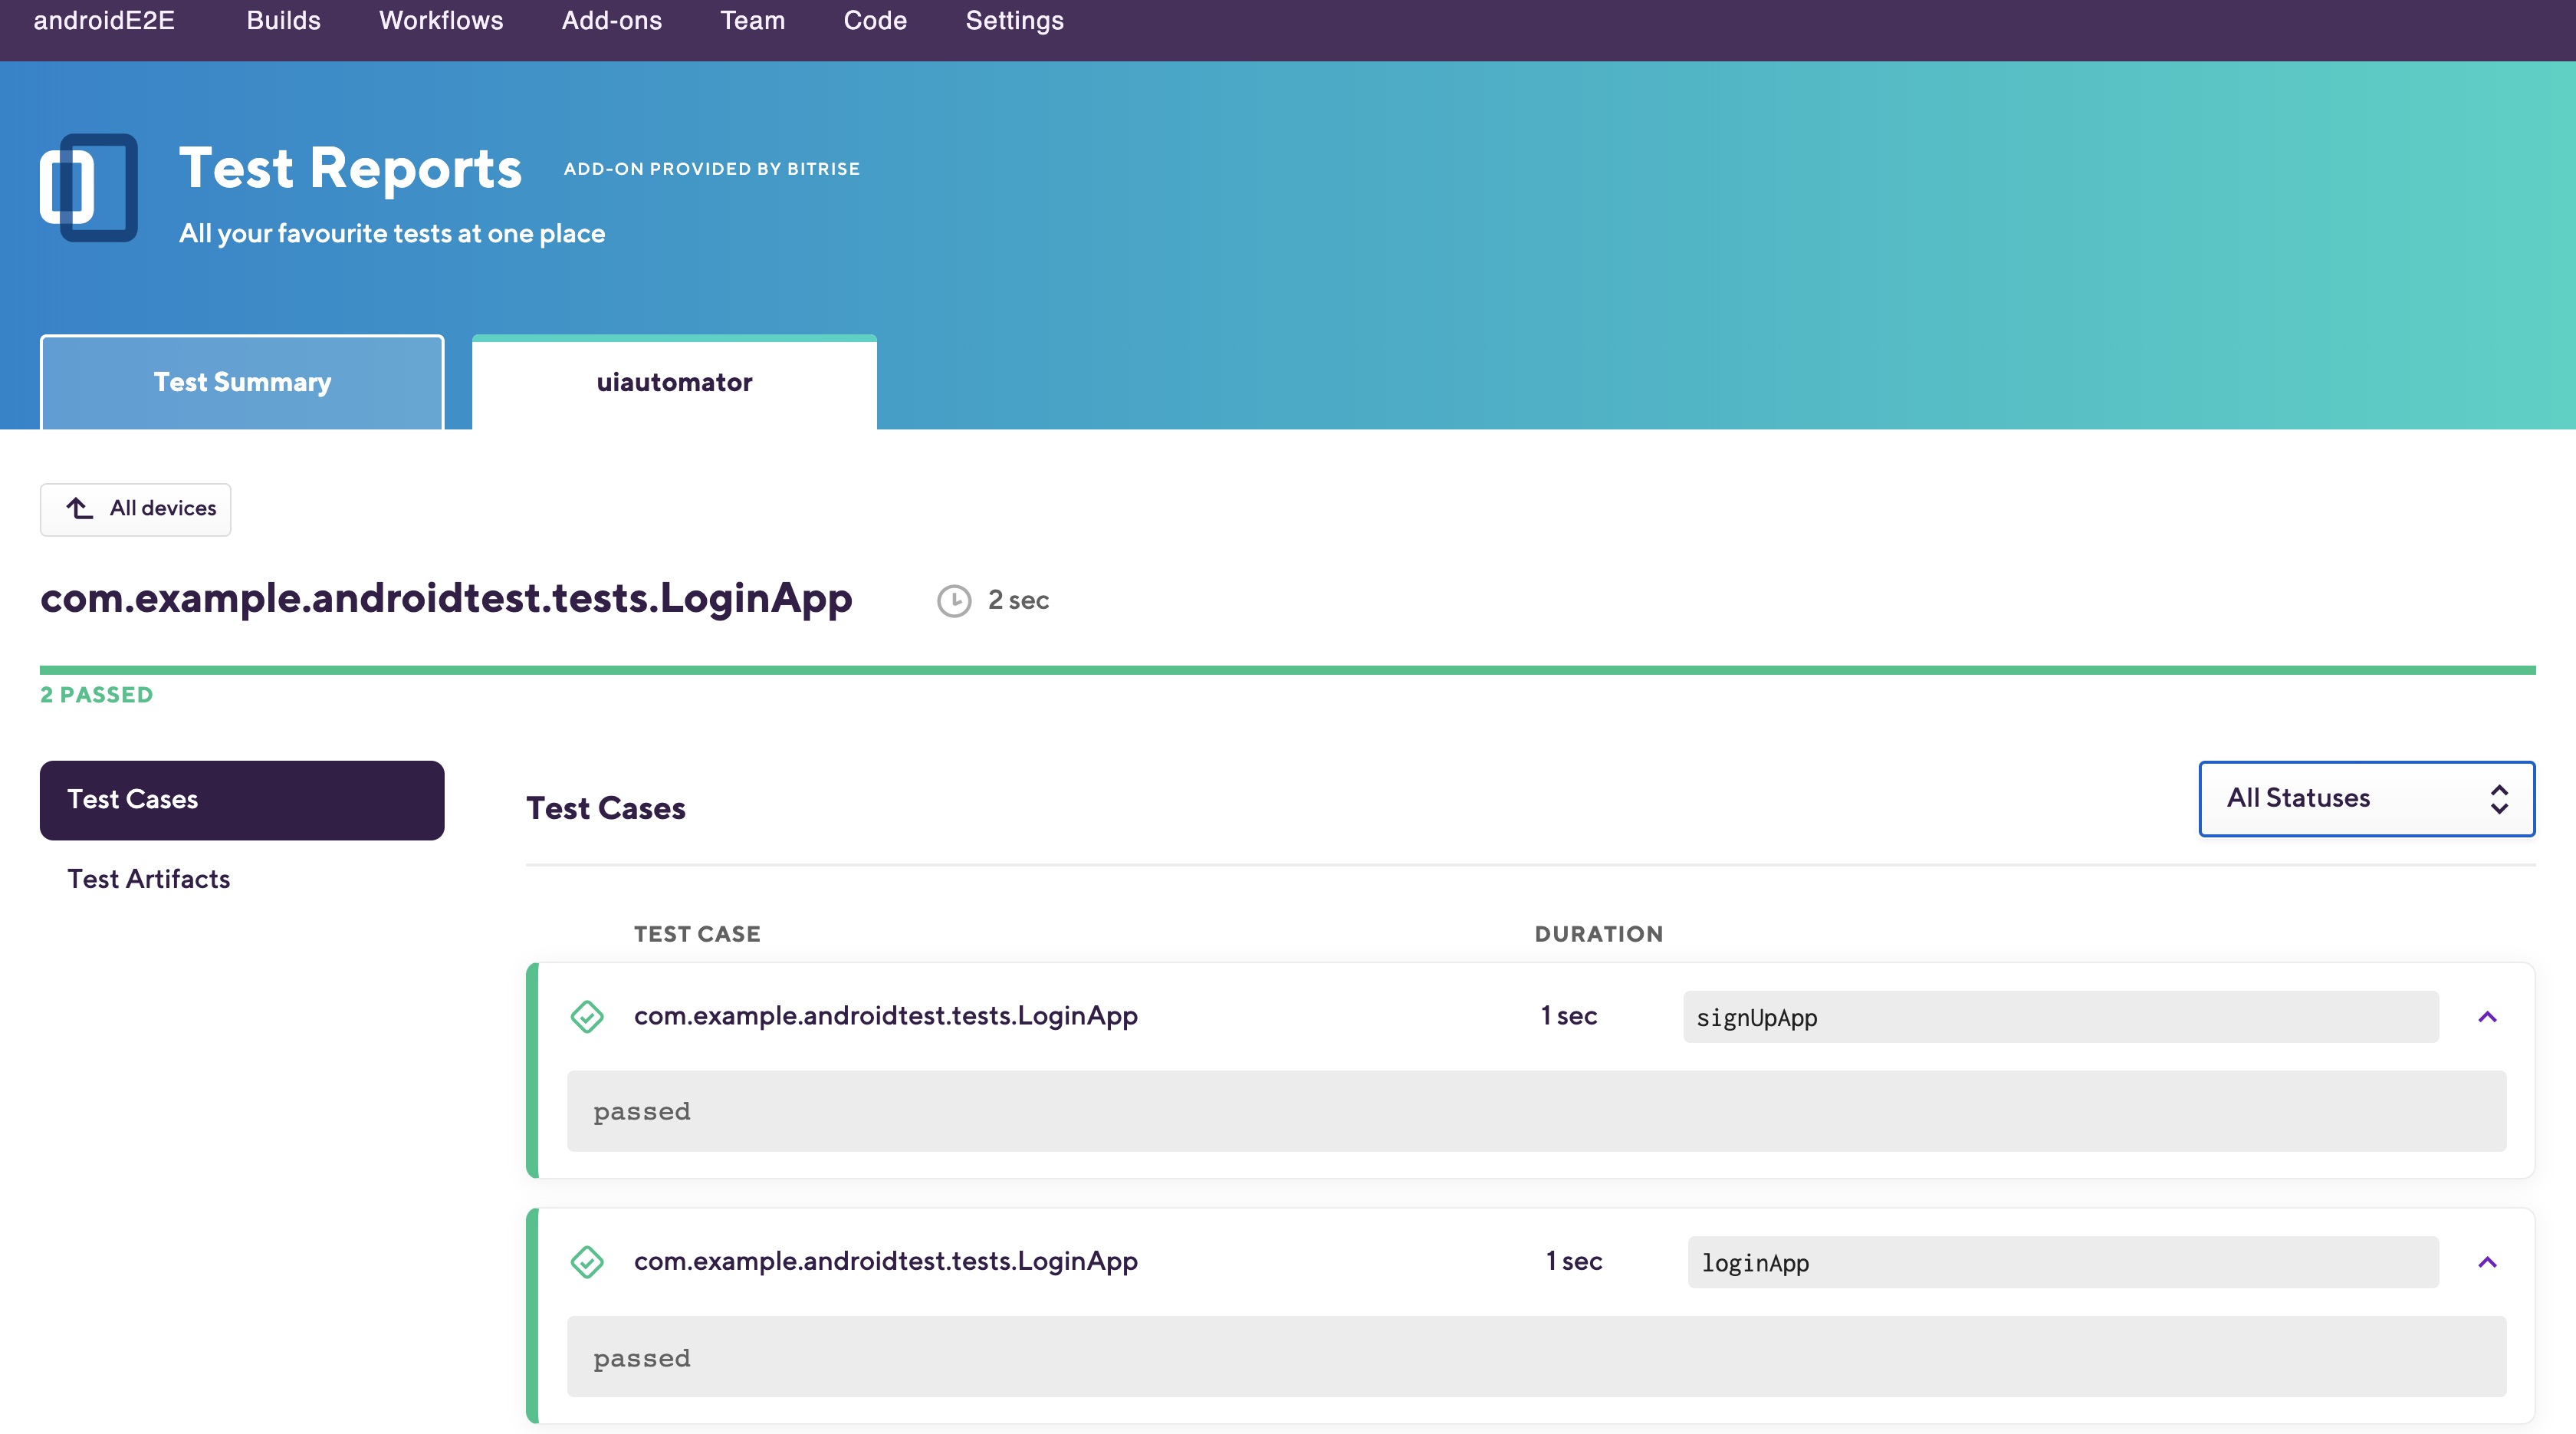Viewport: 2576px width, 1434px height.
Task: Click the signUpApp test name field
Action: click(x=2060, y=1017)
